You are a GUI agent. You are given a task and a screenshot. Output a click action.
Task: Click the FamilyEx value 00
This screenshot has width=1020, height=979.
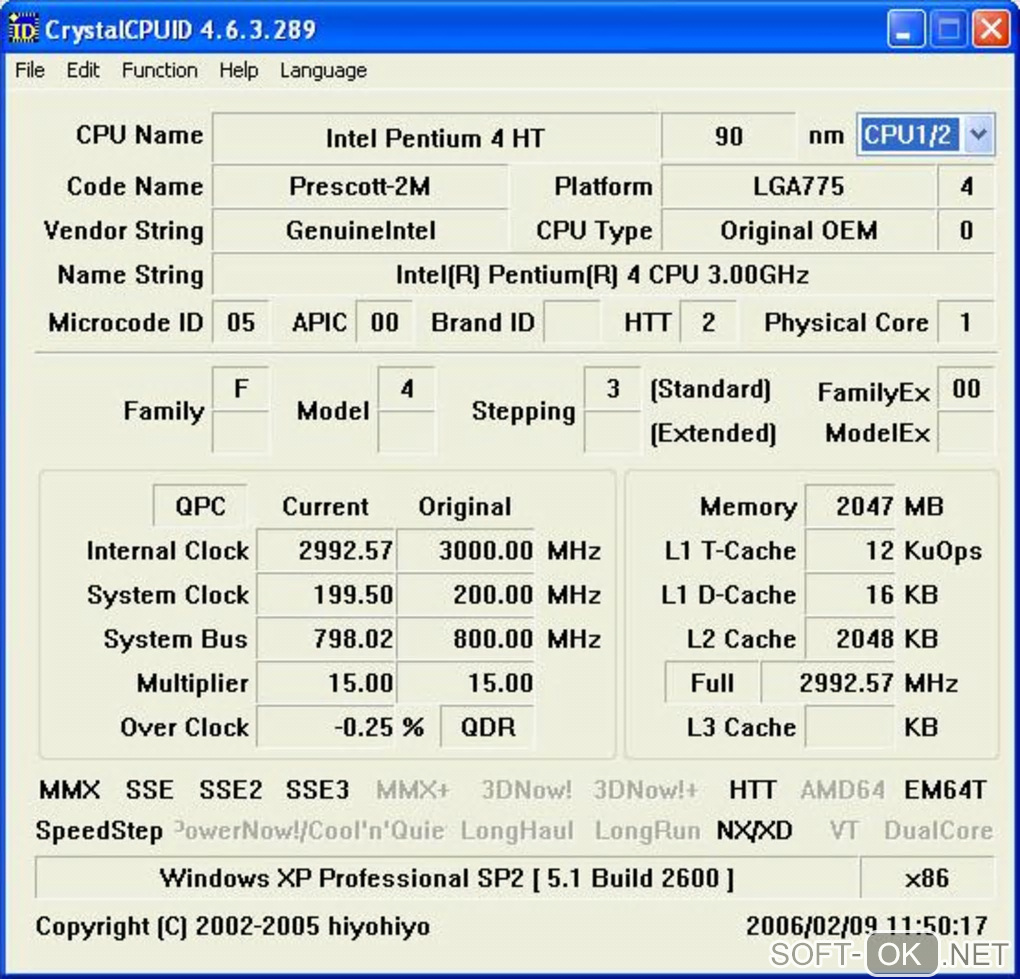click(x=966, y=389)
